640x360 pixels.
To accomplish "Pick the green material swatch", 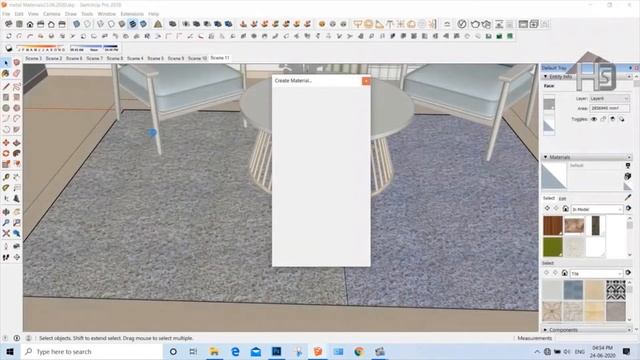I will pos(553,247).
